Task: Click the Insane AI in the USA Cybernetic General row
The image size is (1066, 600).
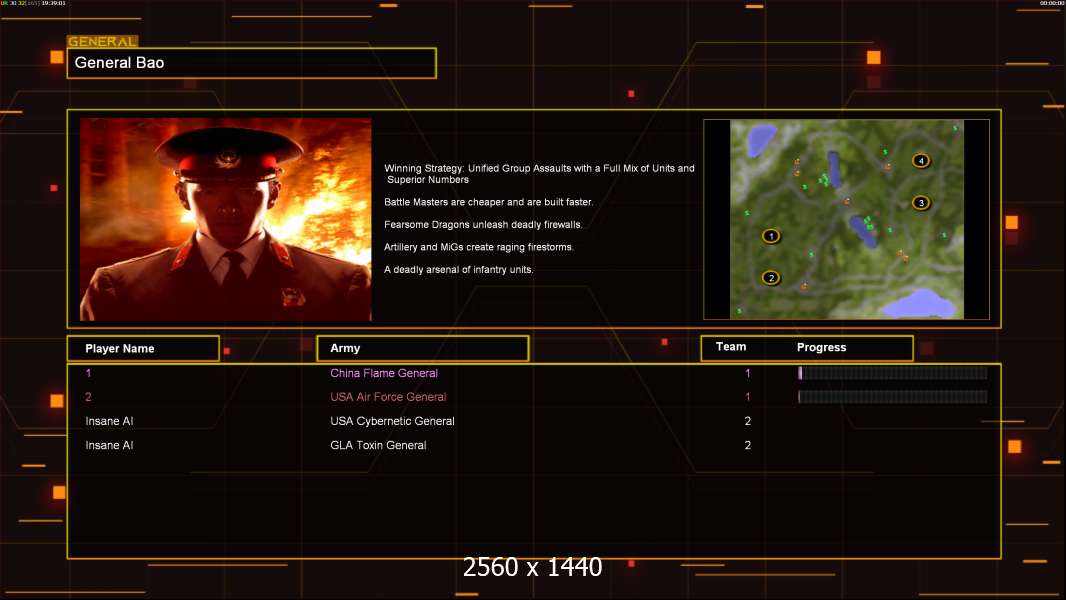Action: click(109, 421)
